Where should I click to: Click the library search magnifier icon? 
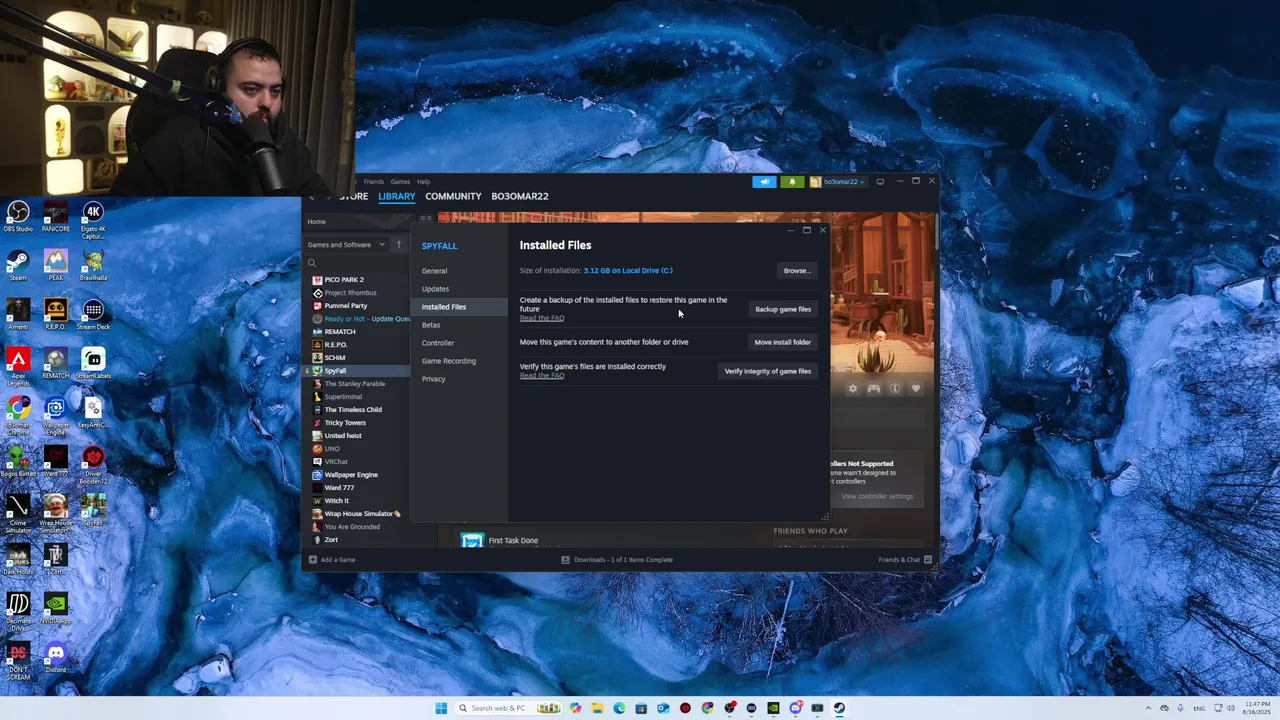pyautogui.click(x=313, y=263)
